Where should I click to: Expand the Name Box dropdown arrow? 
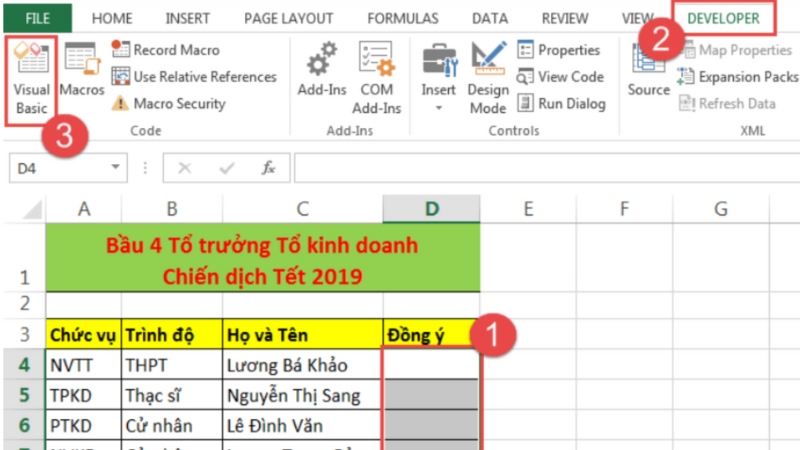(115, 167)
